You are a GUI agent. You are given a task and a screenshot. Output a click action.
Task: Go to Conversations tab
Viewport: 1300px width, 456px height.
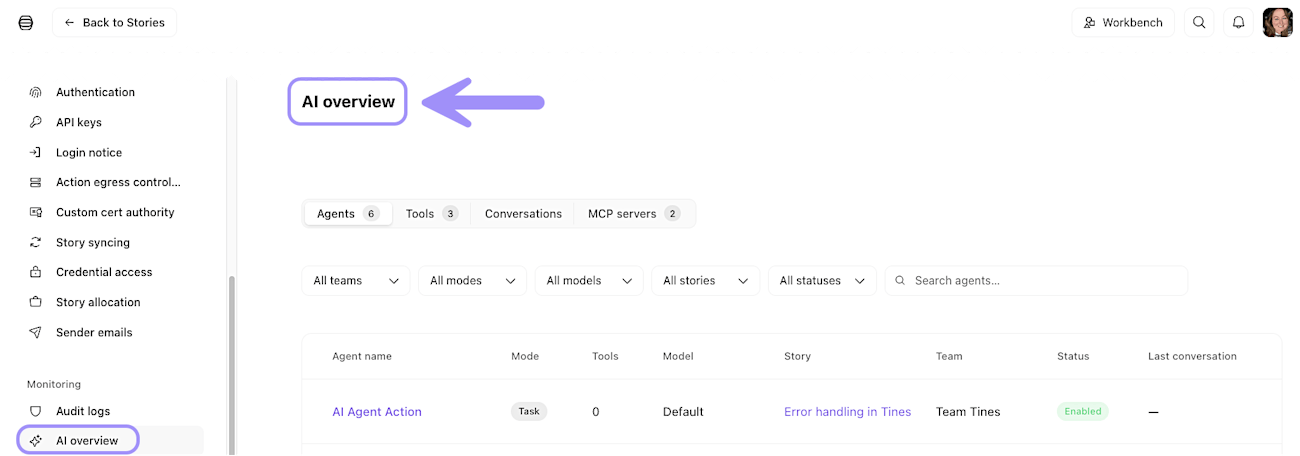click(523, 213)
